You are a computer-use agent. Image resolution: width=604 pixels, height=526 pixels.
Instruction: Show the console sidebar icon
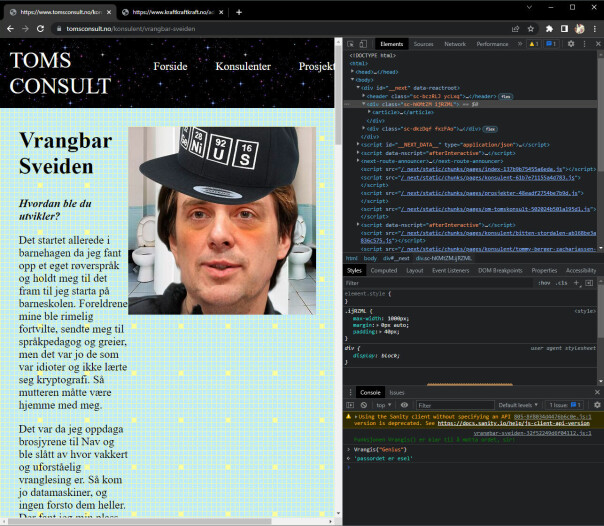coord(350,405)
